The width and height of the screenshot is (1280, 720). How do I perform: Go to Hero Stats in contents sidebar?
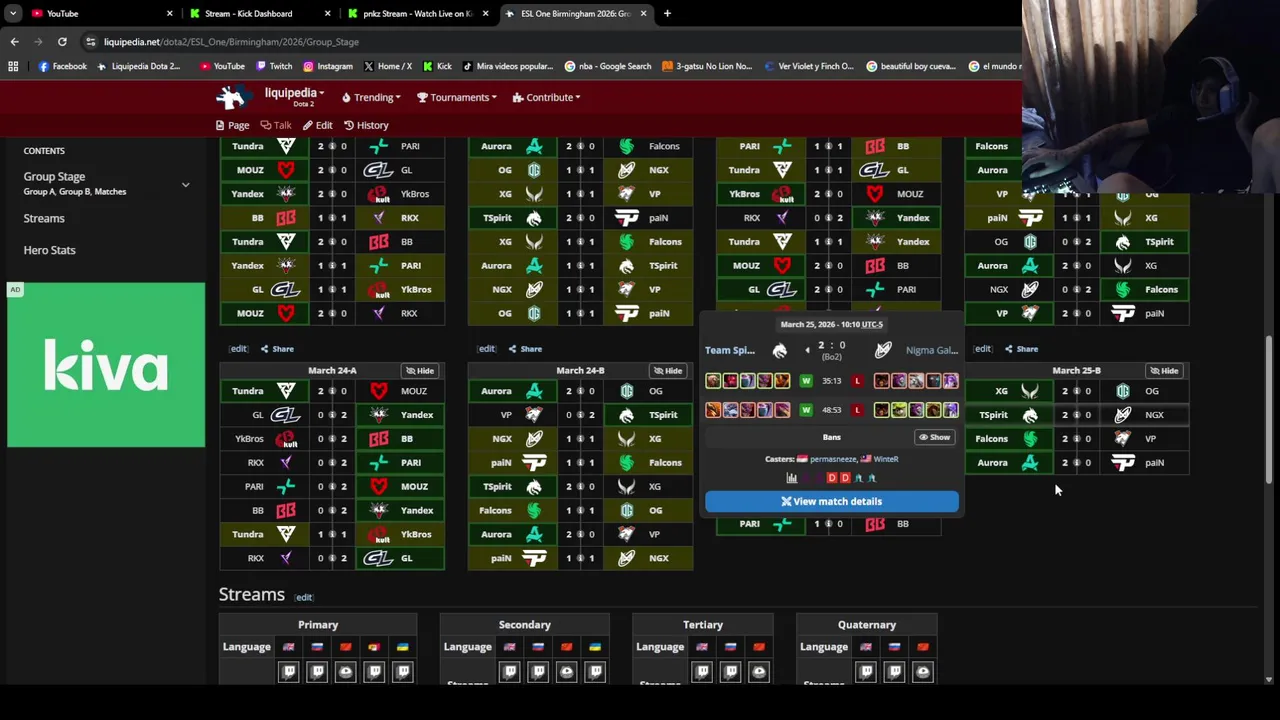point(49,250)
